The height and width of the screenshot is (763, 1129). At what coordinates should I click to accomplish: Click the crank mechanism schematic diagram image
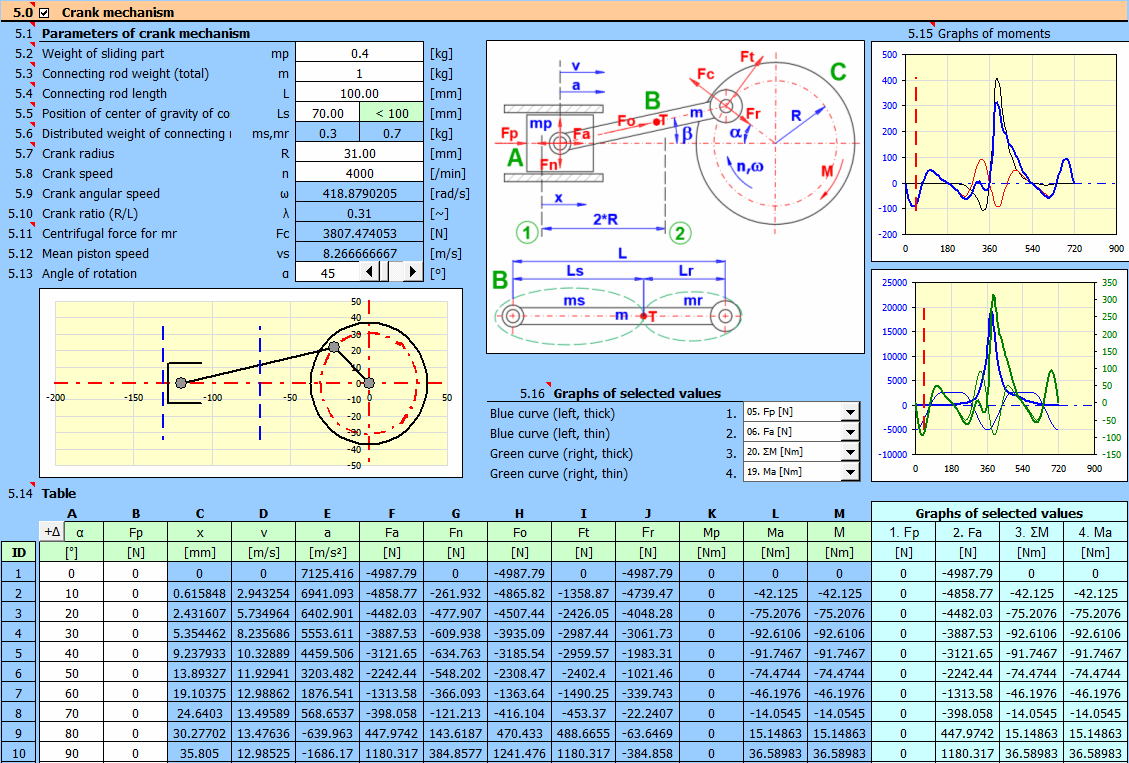click(675, 197)
